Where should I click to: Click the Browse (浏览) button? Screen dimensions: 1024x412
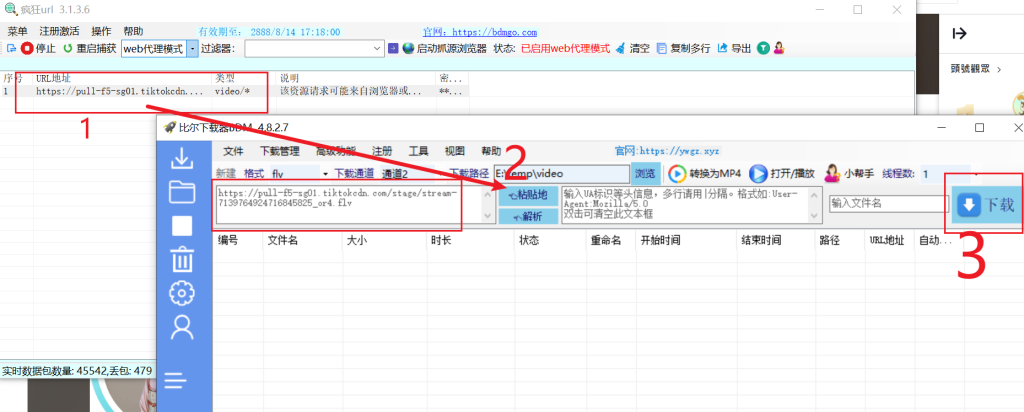click(645, 173)
